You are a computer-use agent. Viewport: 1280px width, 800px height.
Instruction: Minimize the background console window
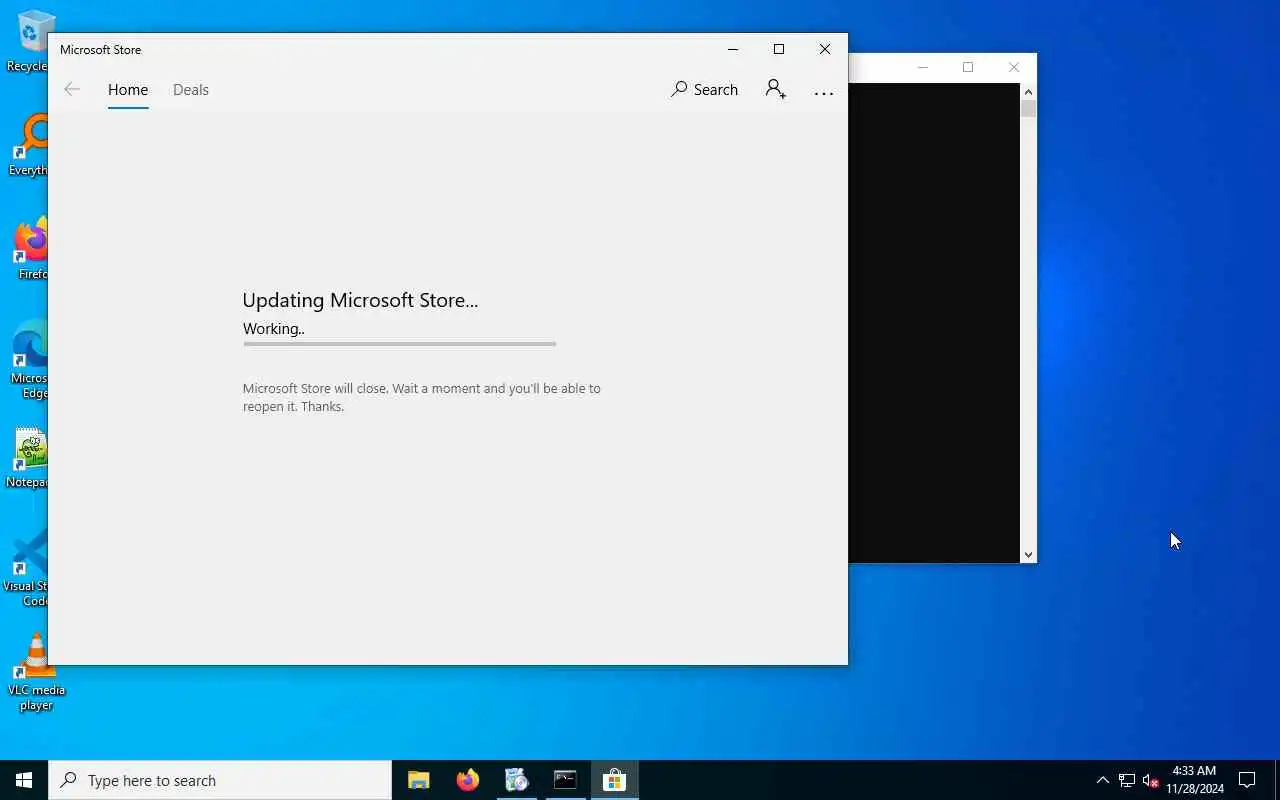pyautogui.click(x=922, y=67)
